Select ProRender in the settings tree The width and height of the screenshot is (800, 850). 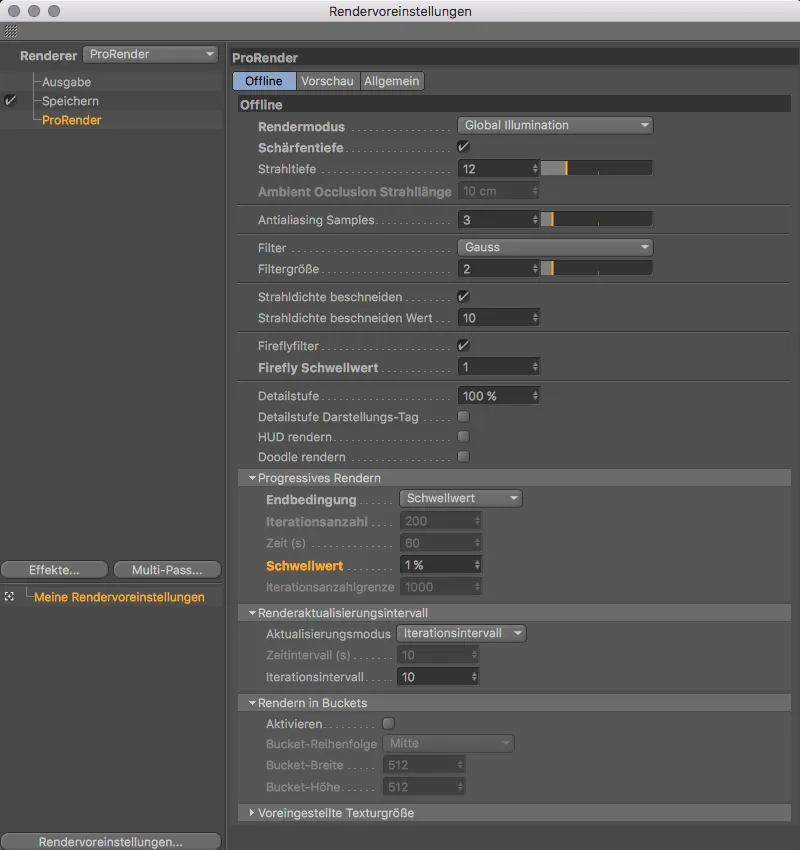click(x=72, y=120)
